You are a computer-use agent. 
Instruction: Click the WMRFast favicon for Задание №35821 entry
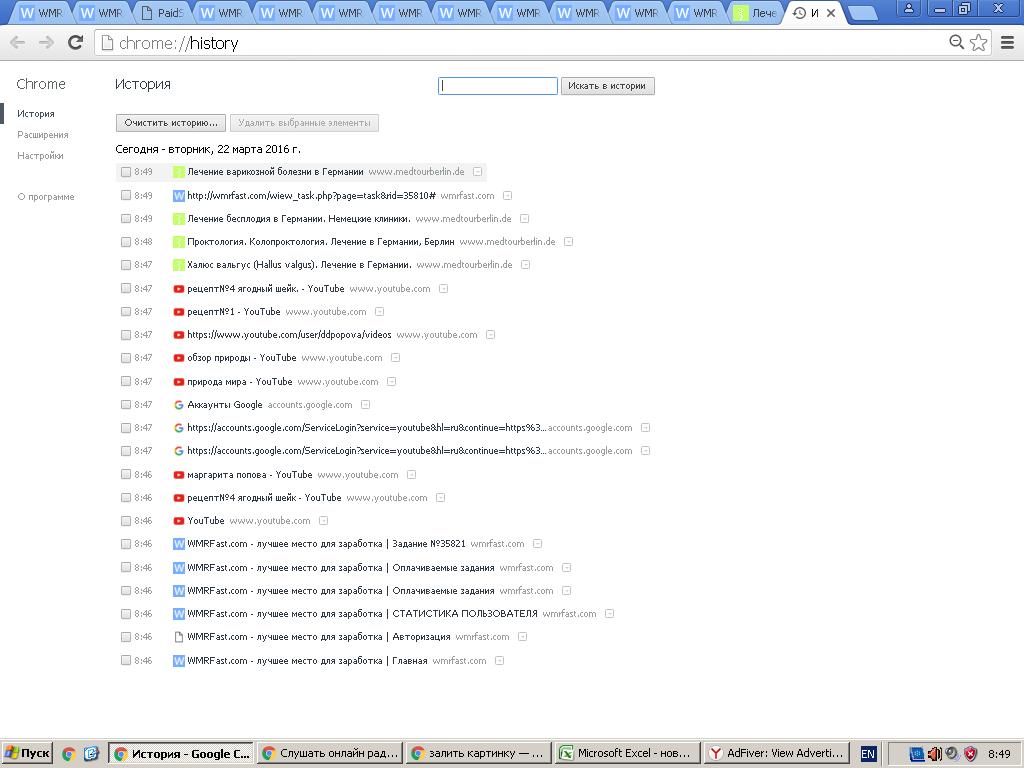coord(178,543)
